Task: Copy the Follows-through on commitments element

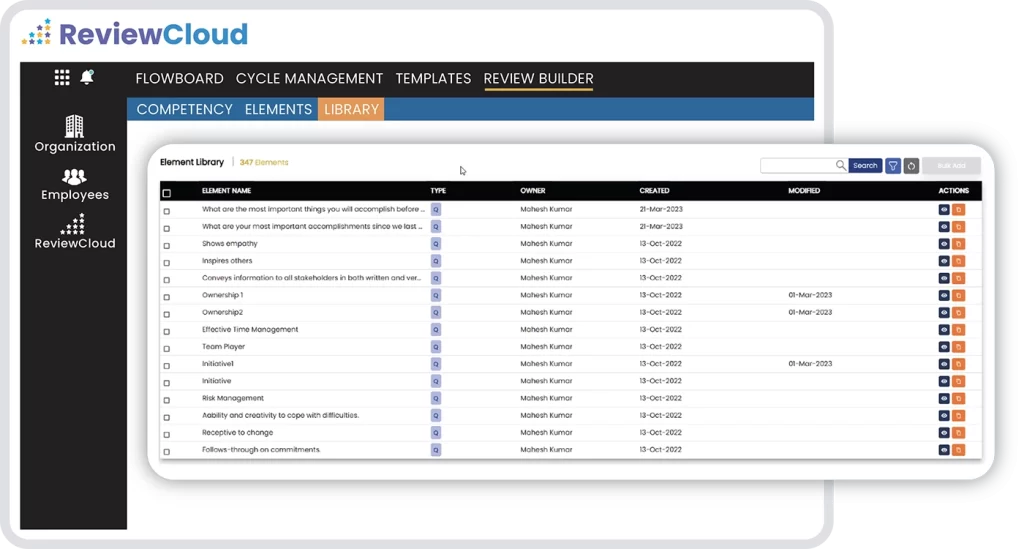Action: [959, 450]
